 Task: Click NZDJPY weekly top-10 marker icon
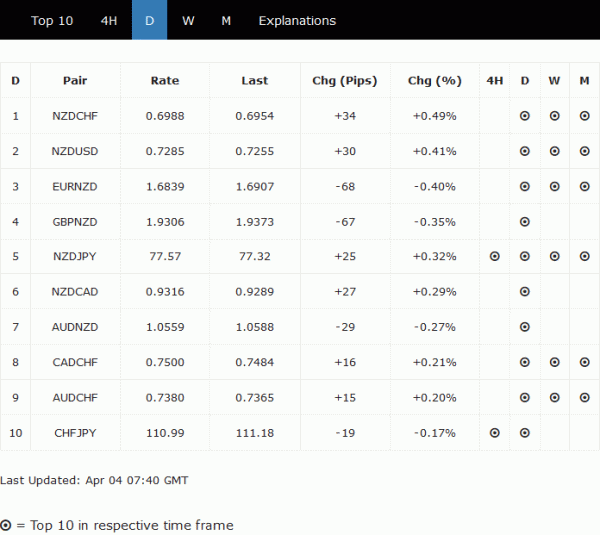(x=554, y=256)
